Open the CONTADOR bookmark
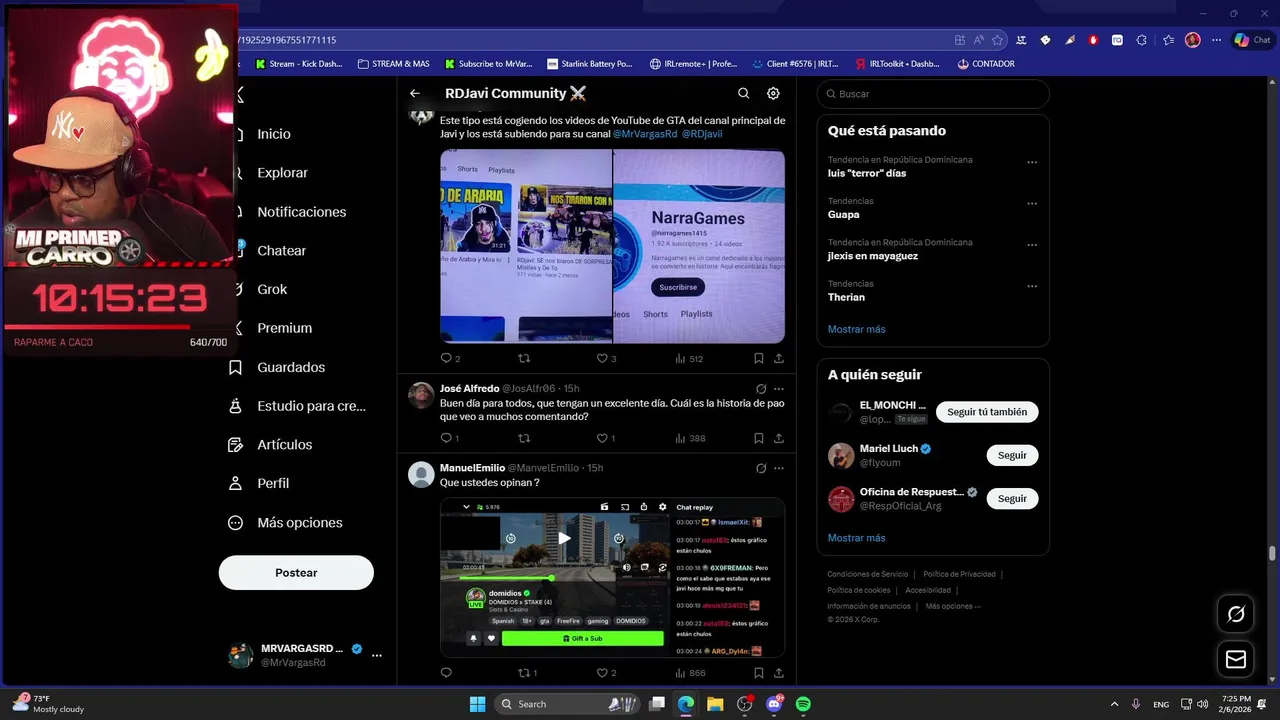The height and width of the screenshot is (720, 1280). (986, 64)
